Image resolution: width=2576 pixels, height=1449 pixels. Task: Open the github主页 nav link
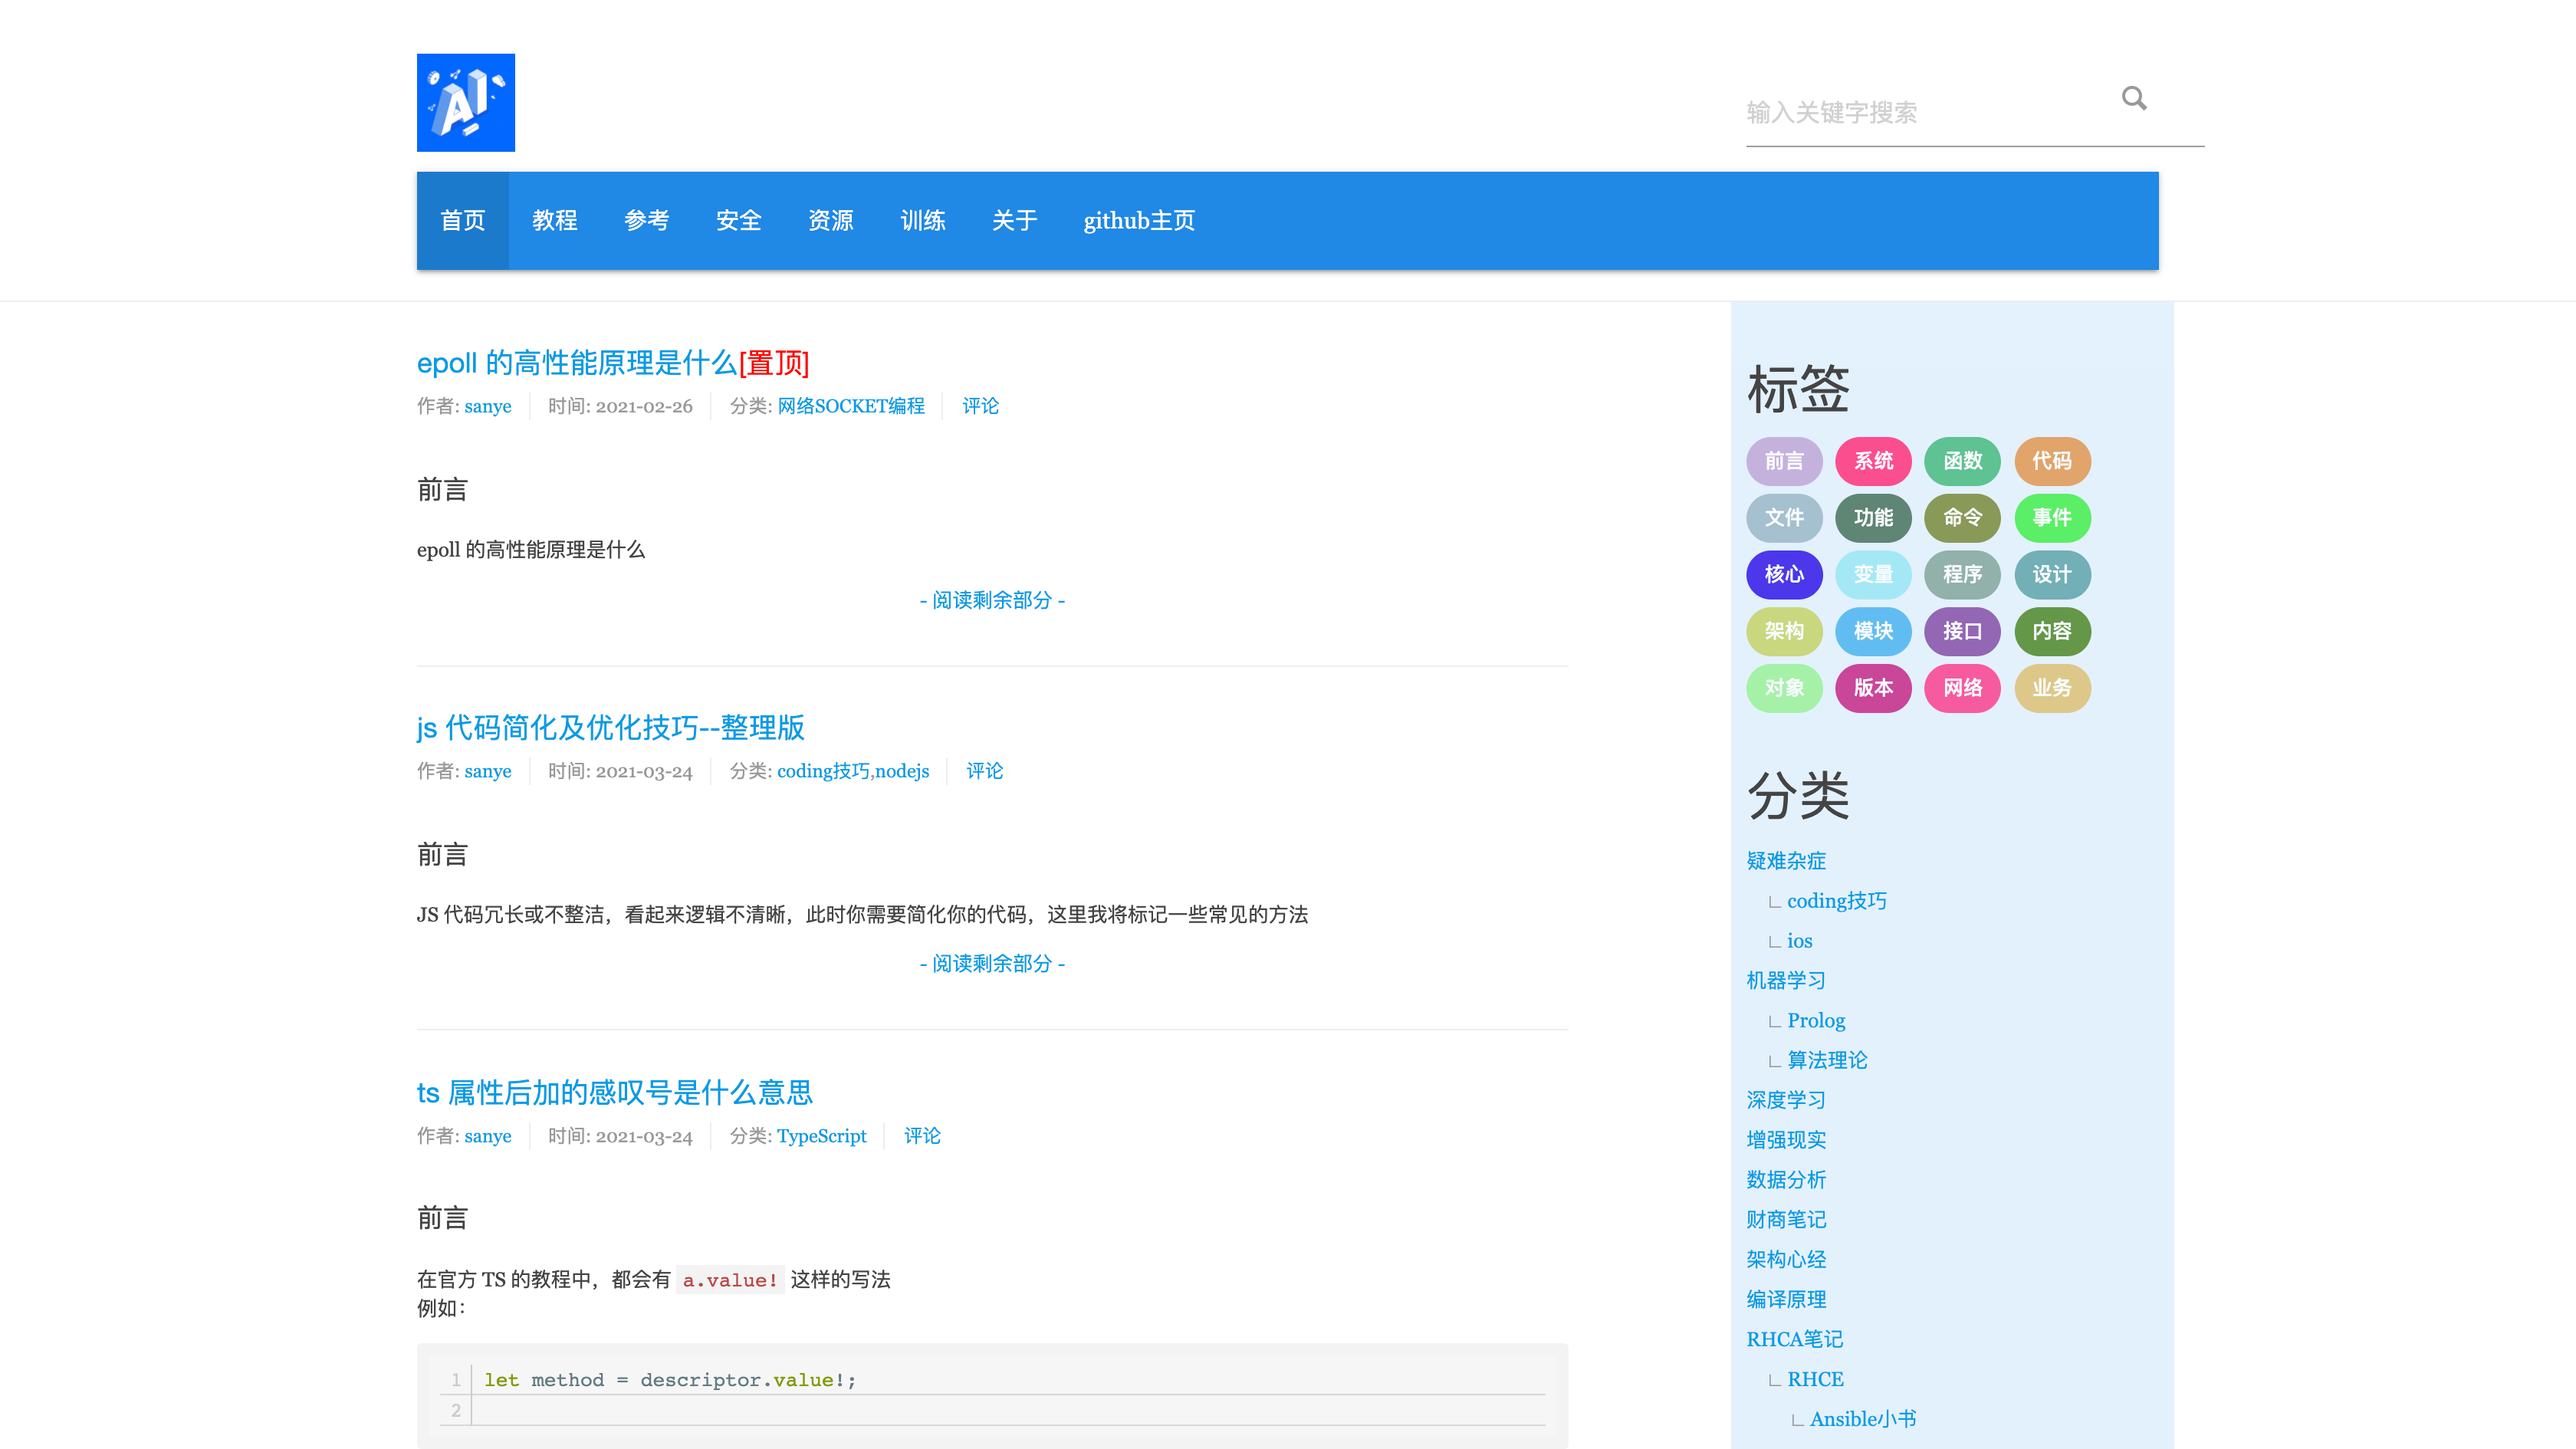1138,221
